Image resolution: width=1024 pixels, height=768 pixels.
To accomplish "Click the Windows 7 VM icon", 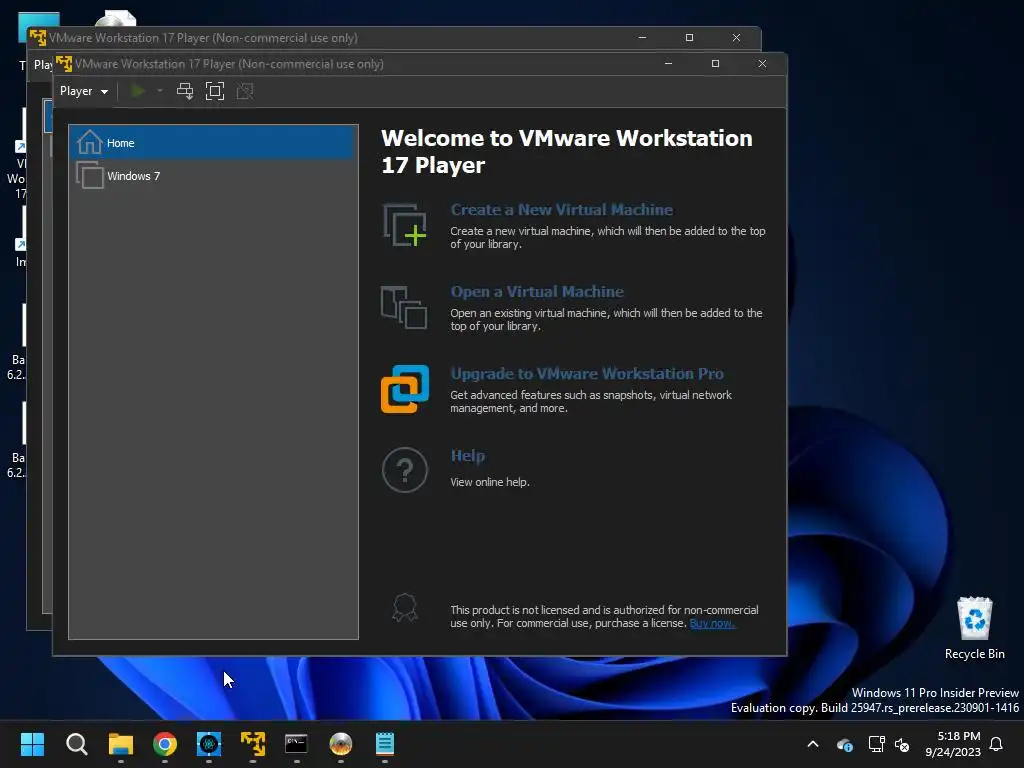I will [x=89, y=175].
